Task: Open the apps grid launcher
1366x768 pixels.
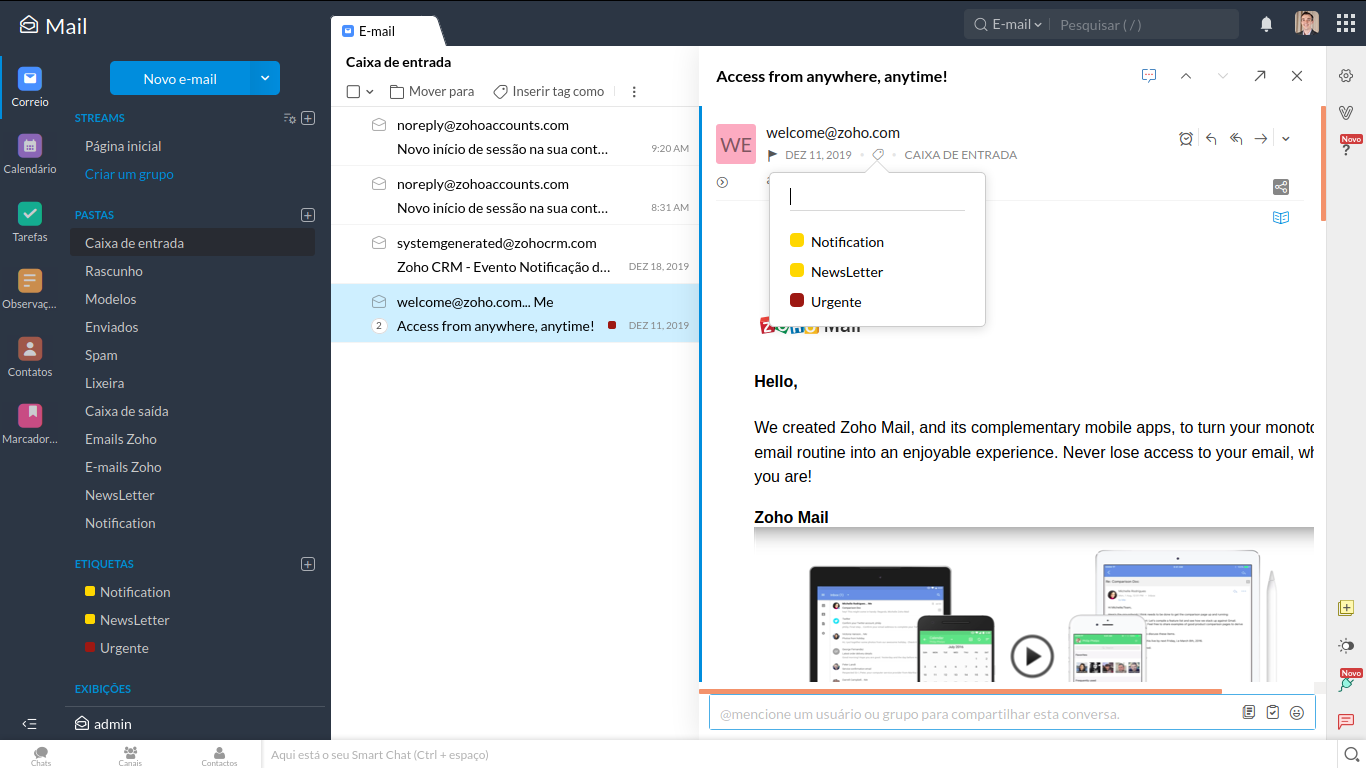Action: pos(1346,24)
